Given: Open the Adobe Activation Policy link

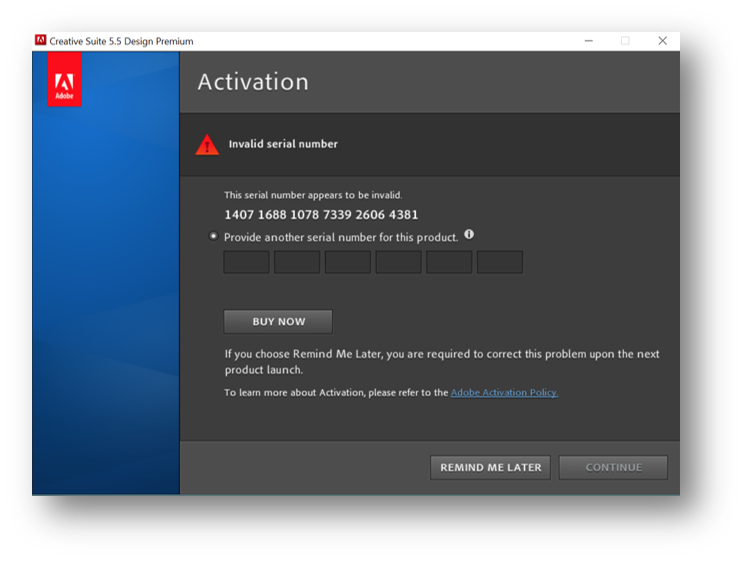Looking at the screenshot, I should tap(504, 392).
